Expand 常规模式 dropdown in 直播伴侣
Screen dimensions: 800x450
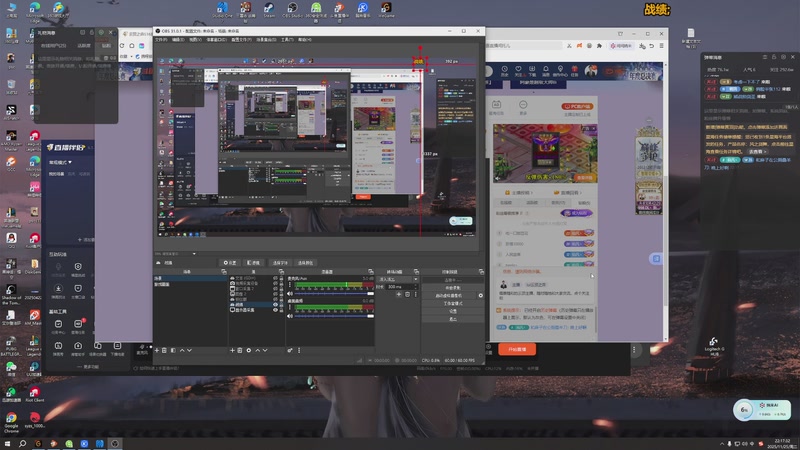pyautogui.click(x=60, y=162)
